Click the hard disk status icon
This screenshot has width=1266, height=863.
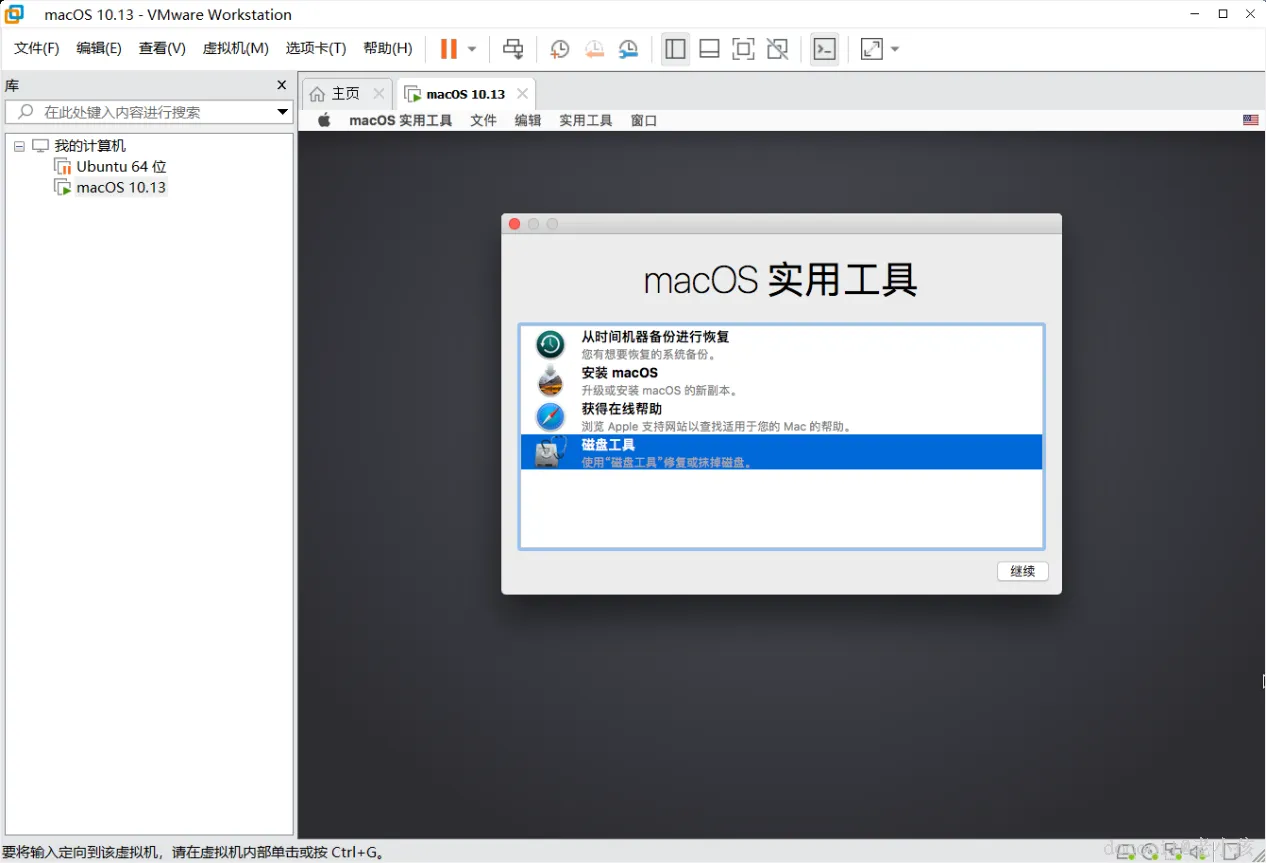pos(1127,852)
